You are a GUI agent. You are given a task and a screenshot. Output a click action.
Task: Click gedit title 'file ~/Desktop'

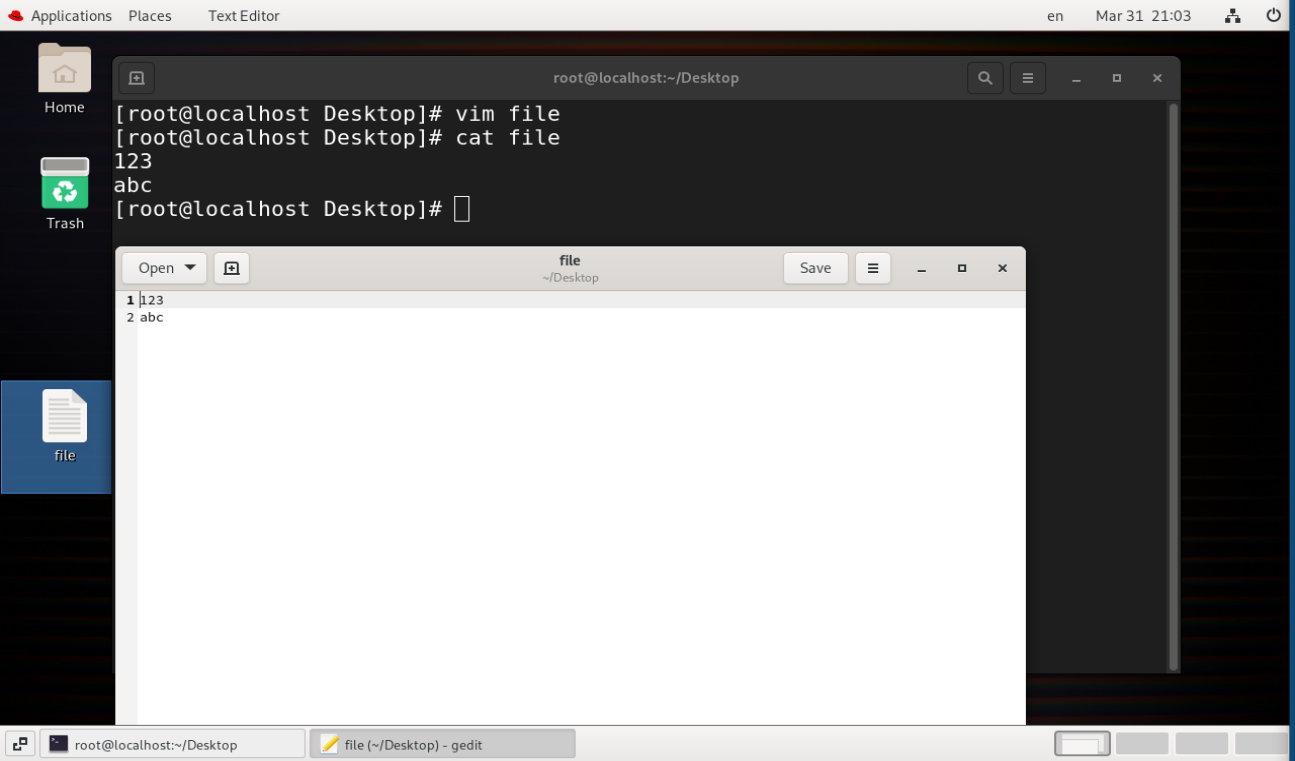pos(570,268)
